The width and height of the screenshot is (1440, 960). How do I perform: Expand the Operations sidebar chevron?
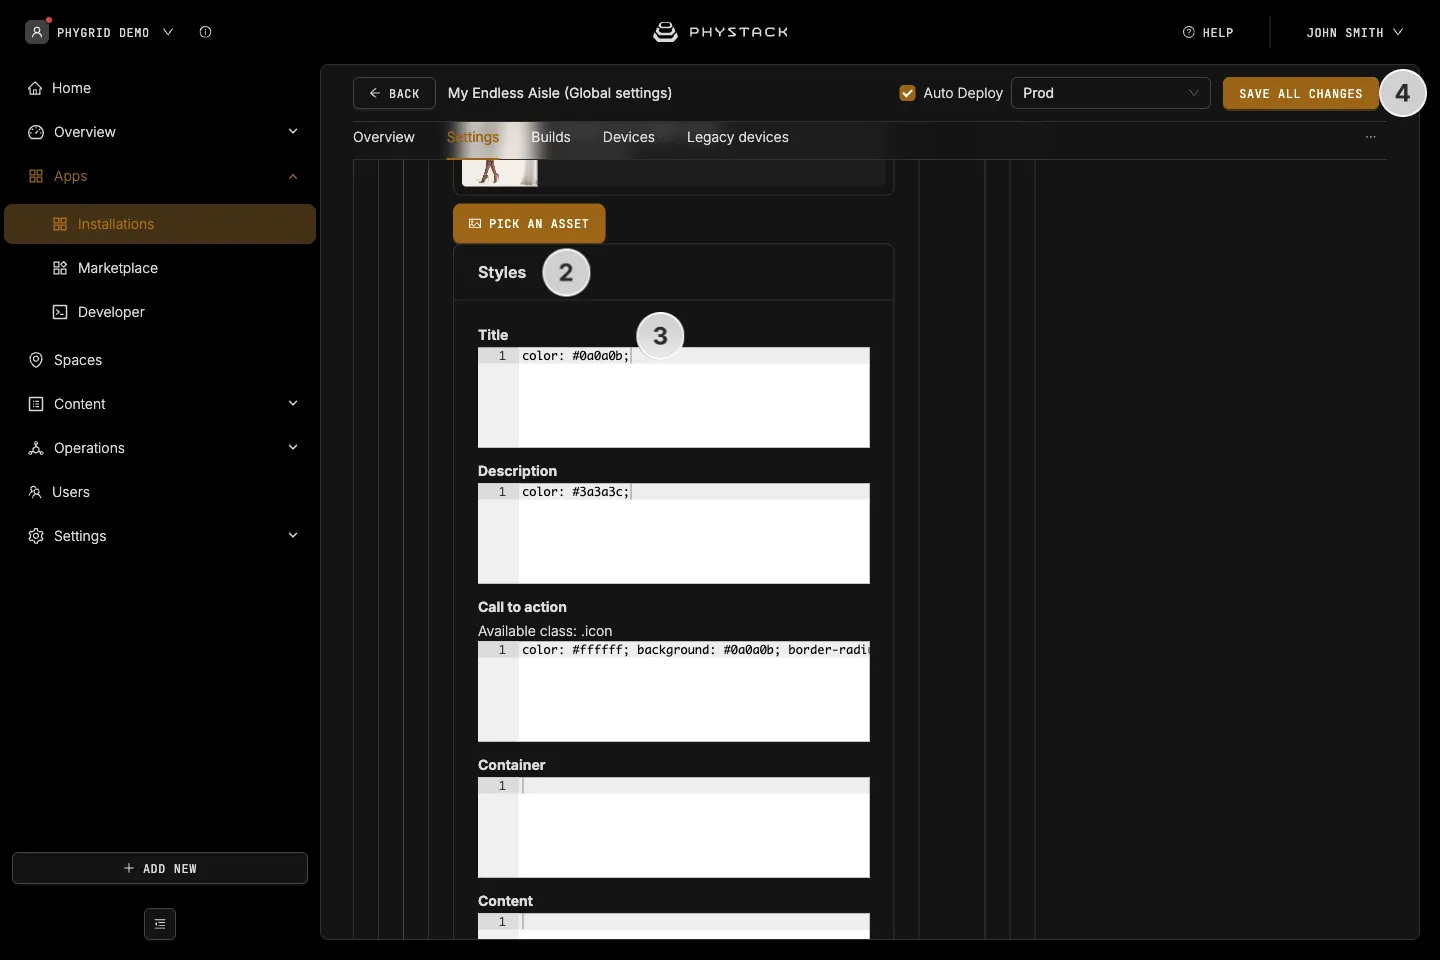click(293, 448)
